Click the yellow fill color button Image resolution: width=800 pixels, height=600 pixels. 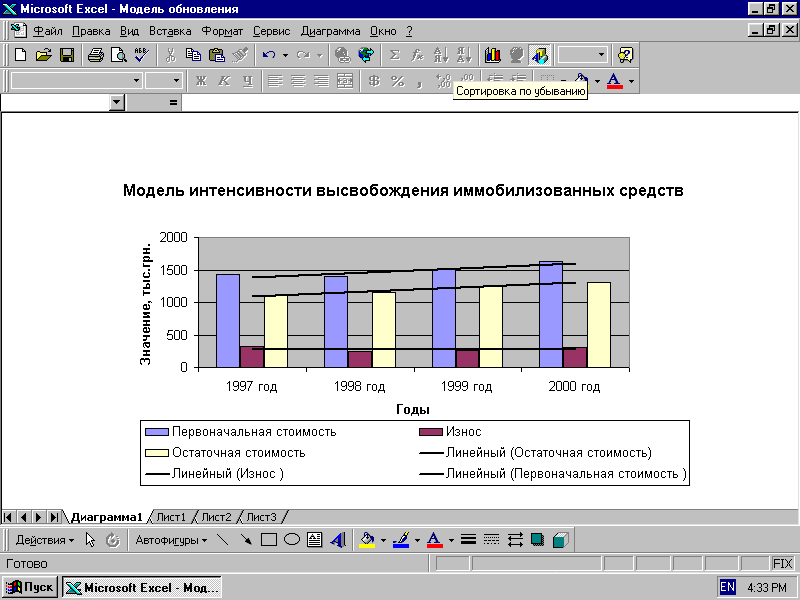[x=367, y=540]
